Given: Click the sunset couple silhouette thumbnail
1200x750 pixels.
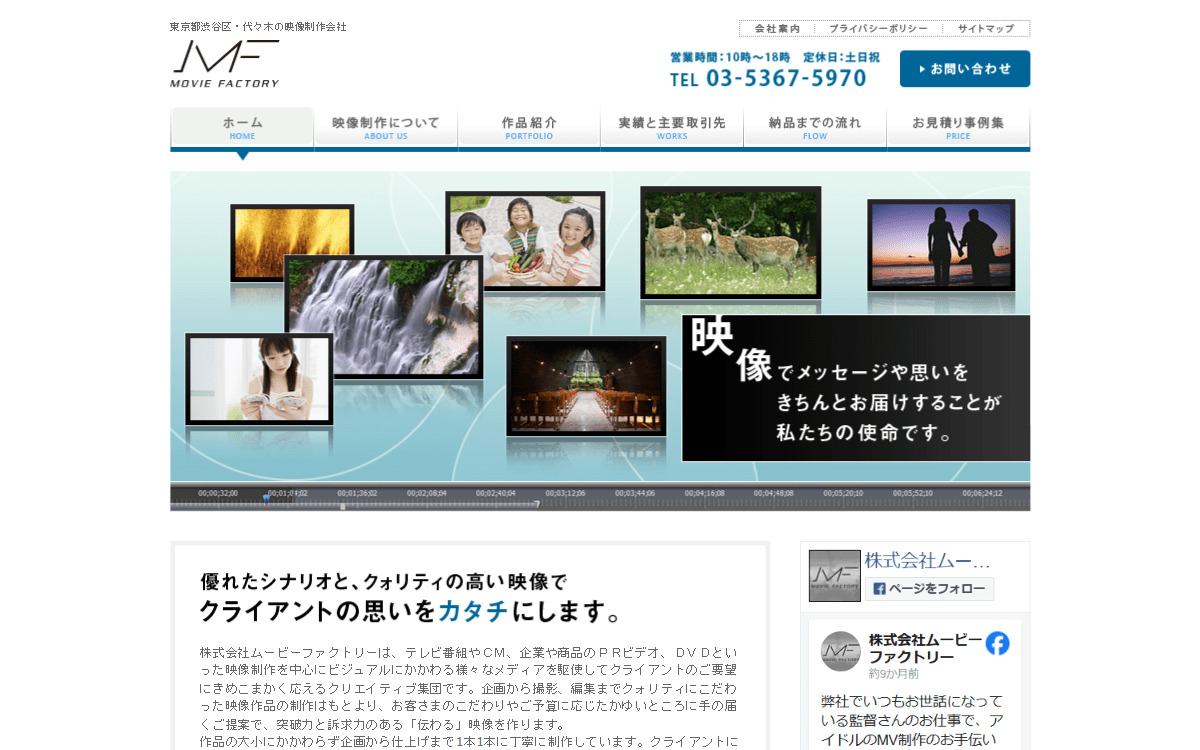Looking at the screenshot, I should click(941, 246).
